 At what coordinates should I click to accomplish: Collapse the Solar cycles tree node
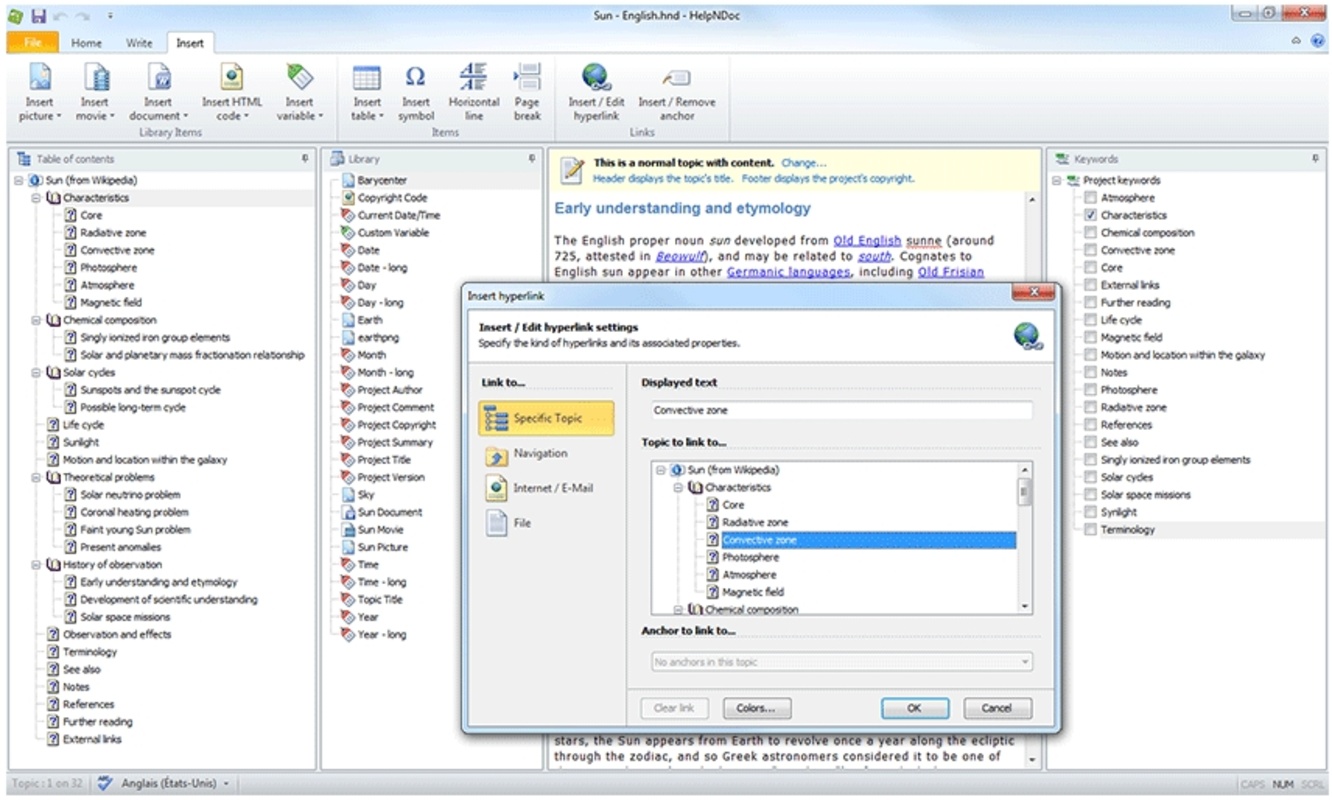click(x=36, y=373)
